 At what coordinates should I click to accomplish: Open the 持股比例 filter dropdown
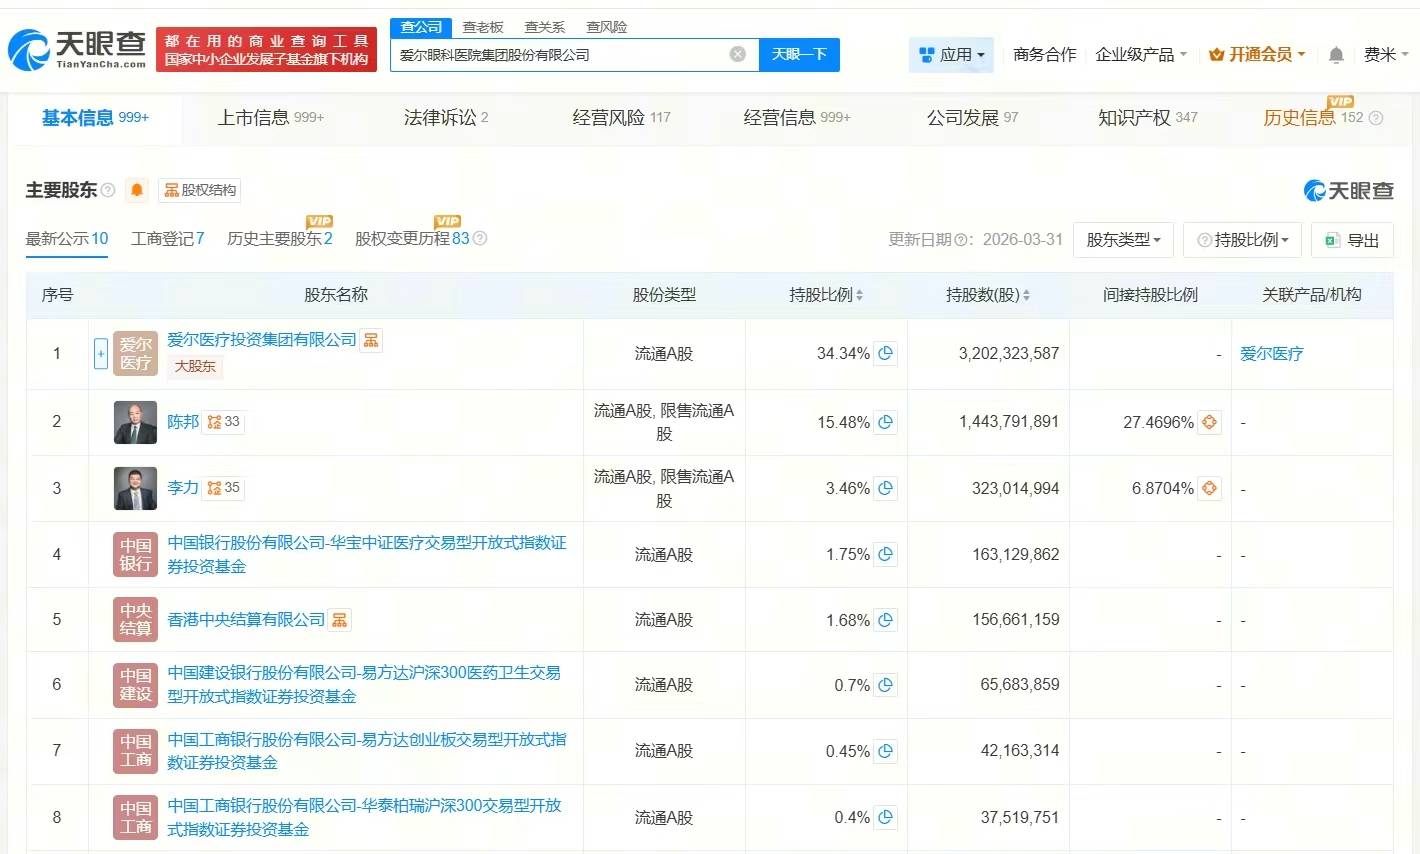1242,240
